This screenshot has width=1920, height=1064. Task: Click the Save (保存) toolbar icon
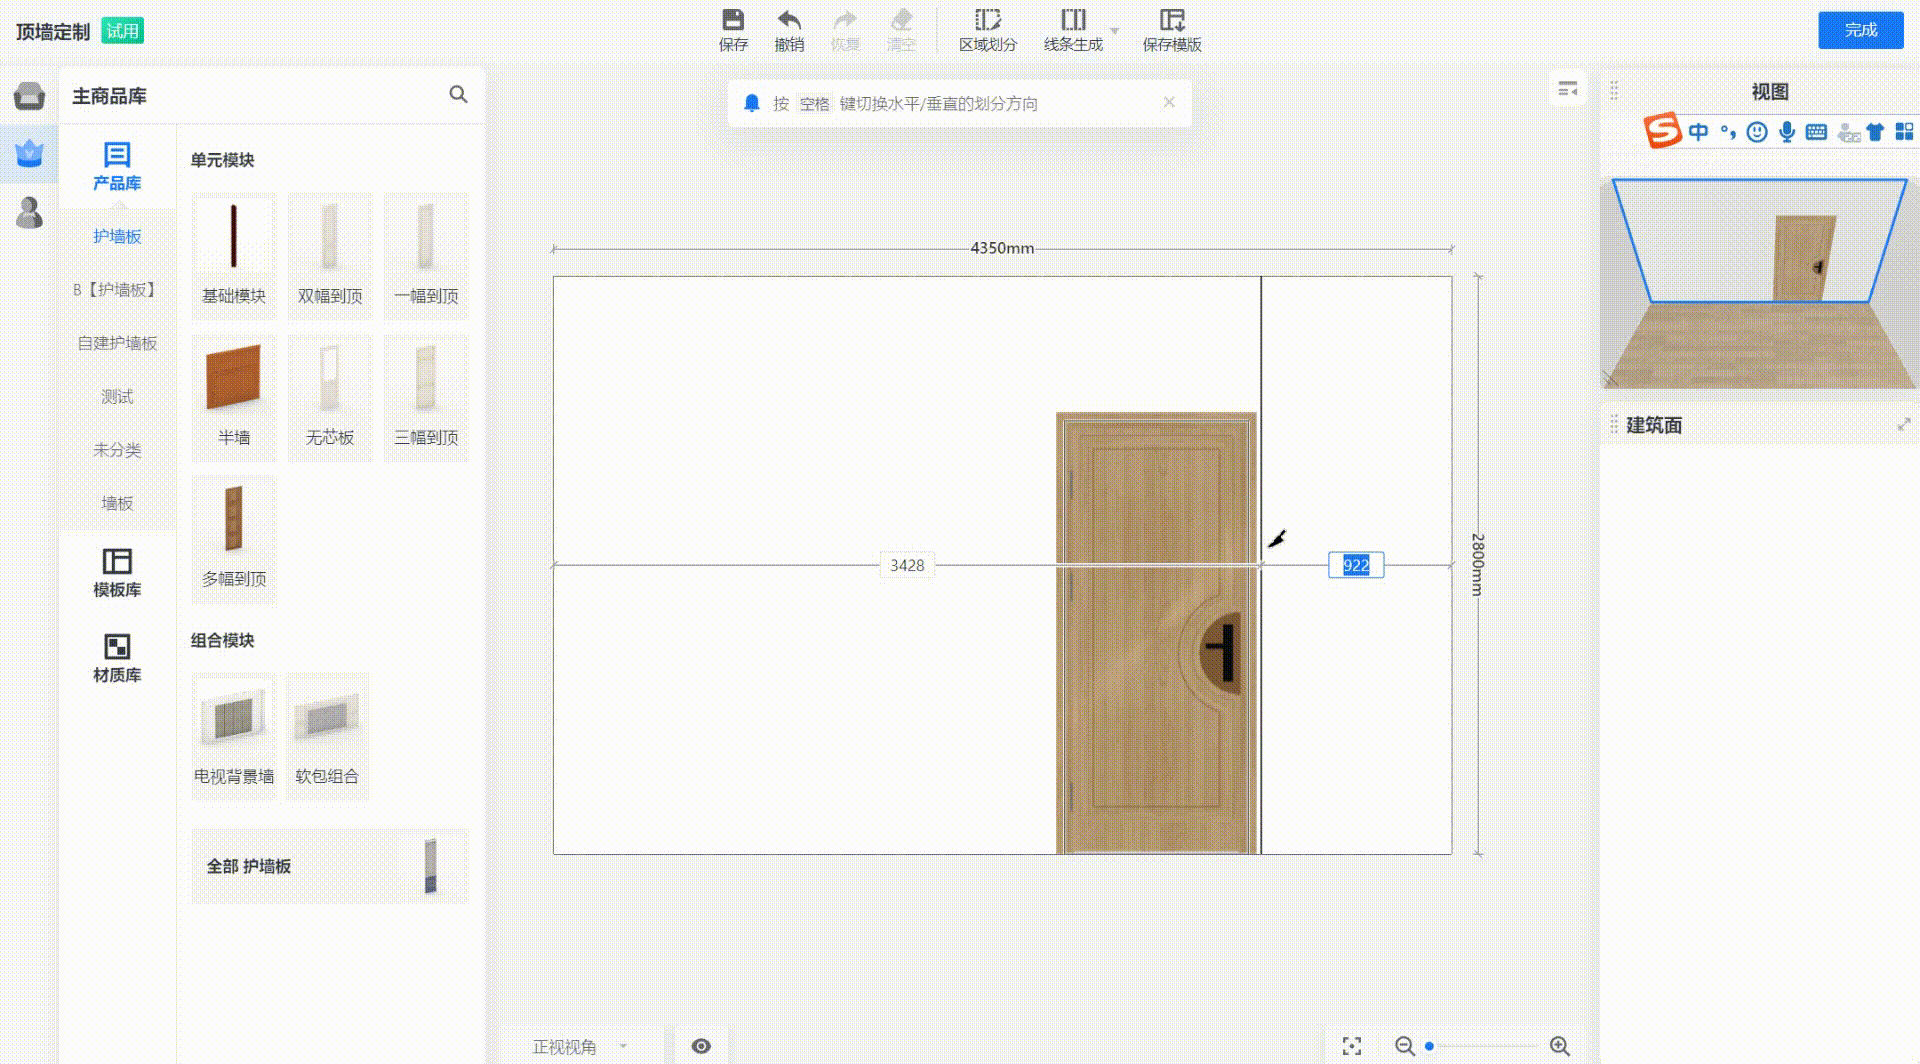[x=733, y=30]
